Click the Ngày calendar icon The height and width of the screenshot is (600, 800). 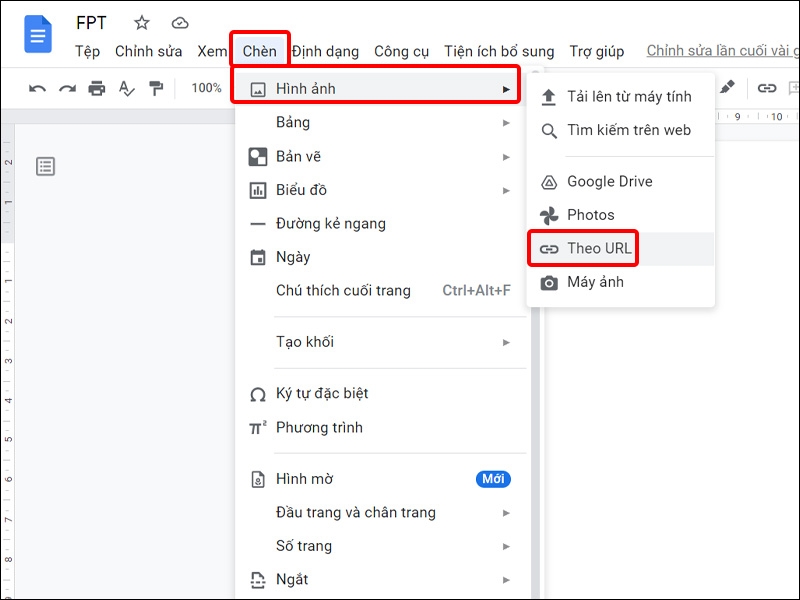(258, 257)
